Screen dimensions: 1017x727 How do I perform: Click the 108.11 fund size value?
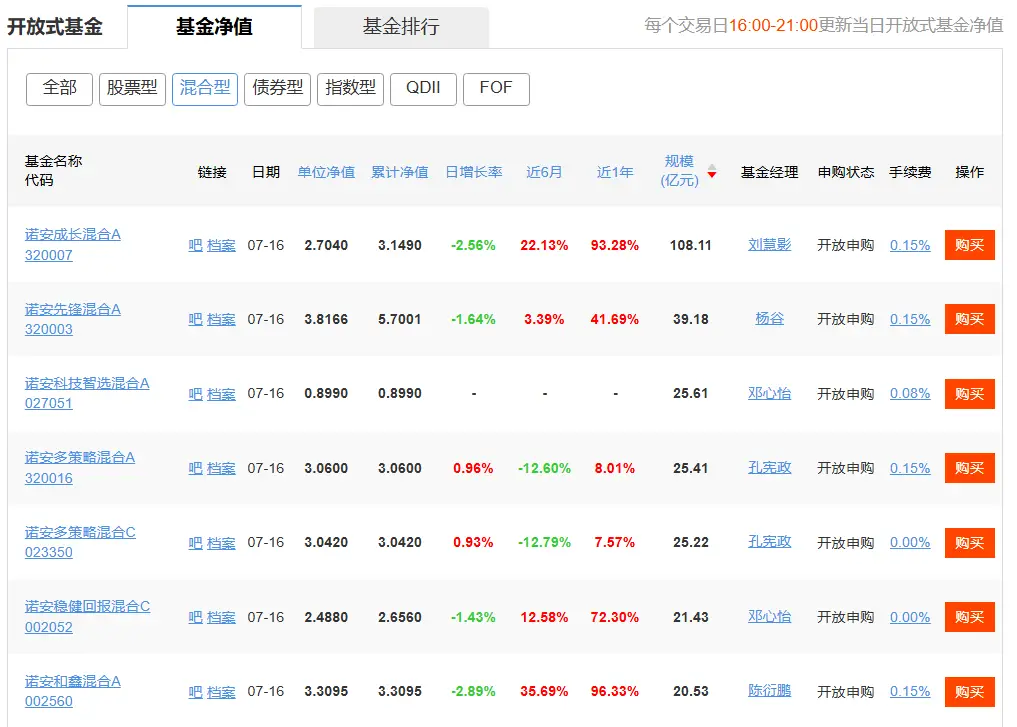tap(691, 245)
